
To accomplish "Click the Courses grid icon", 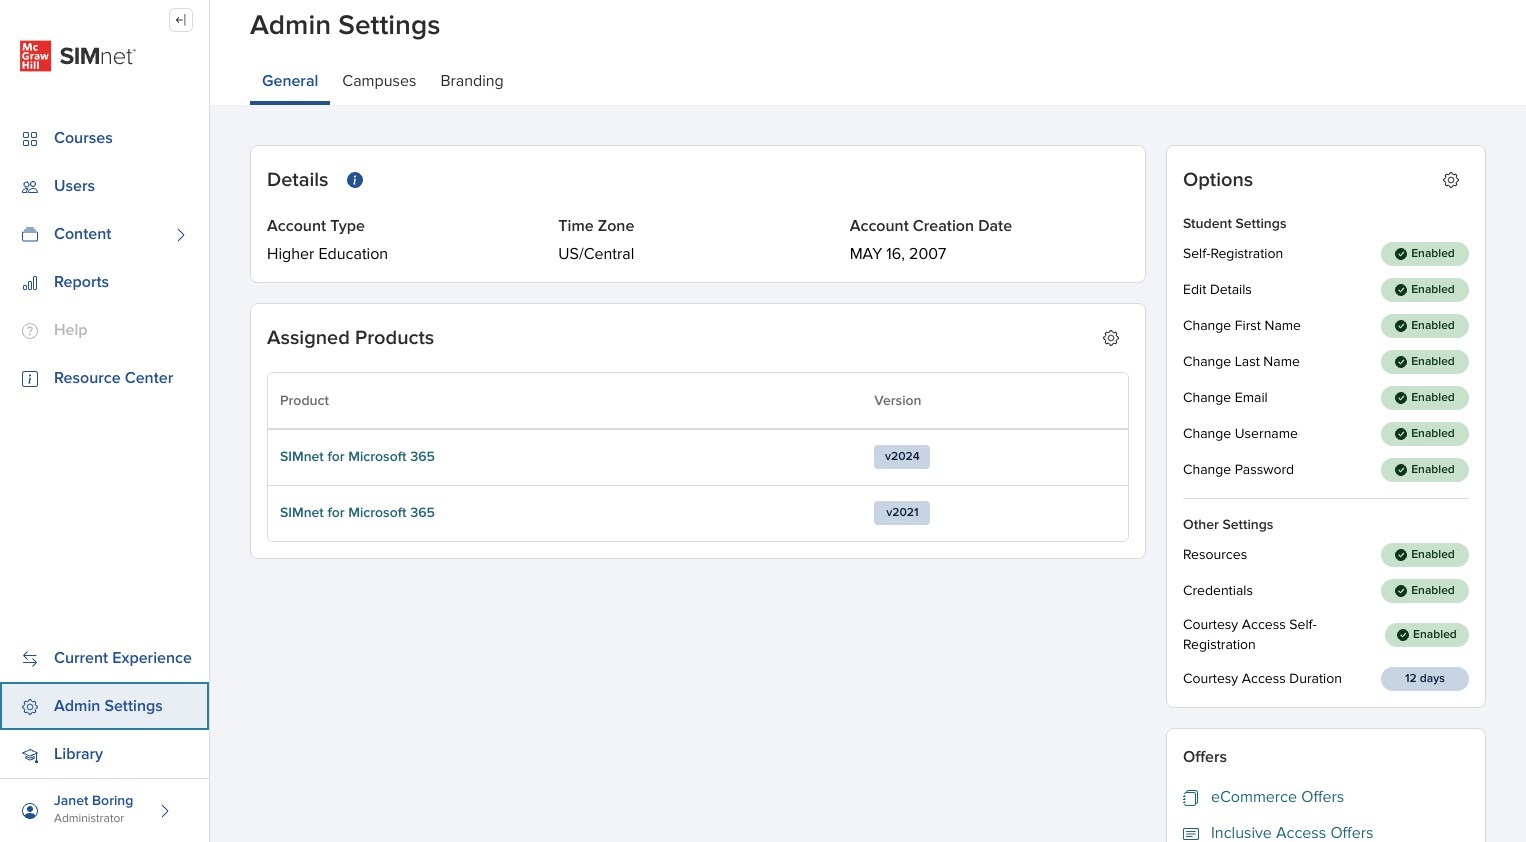I will pos(30,139).
